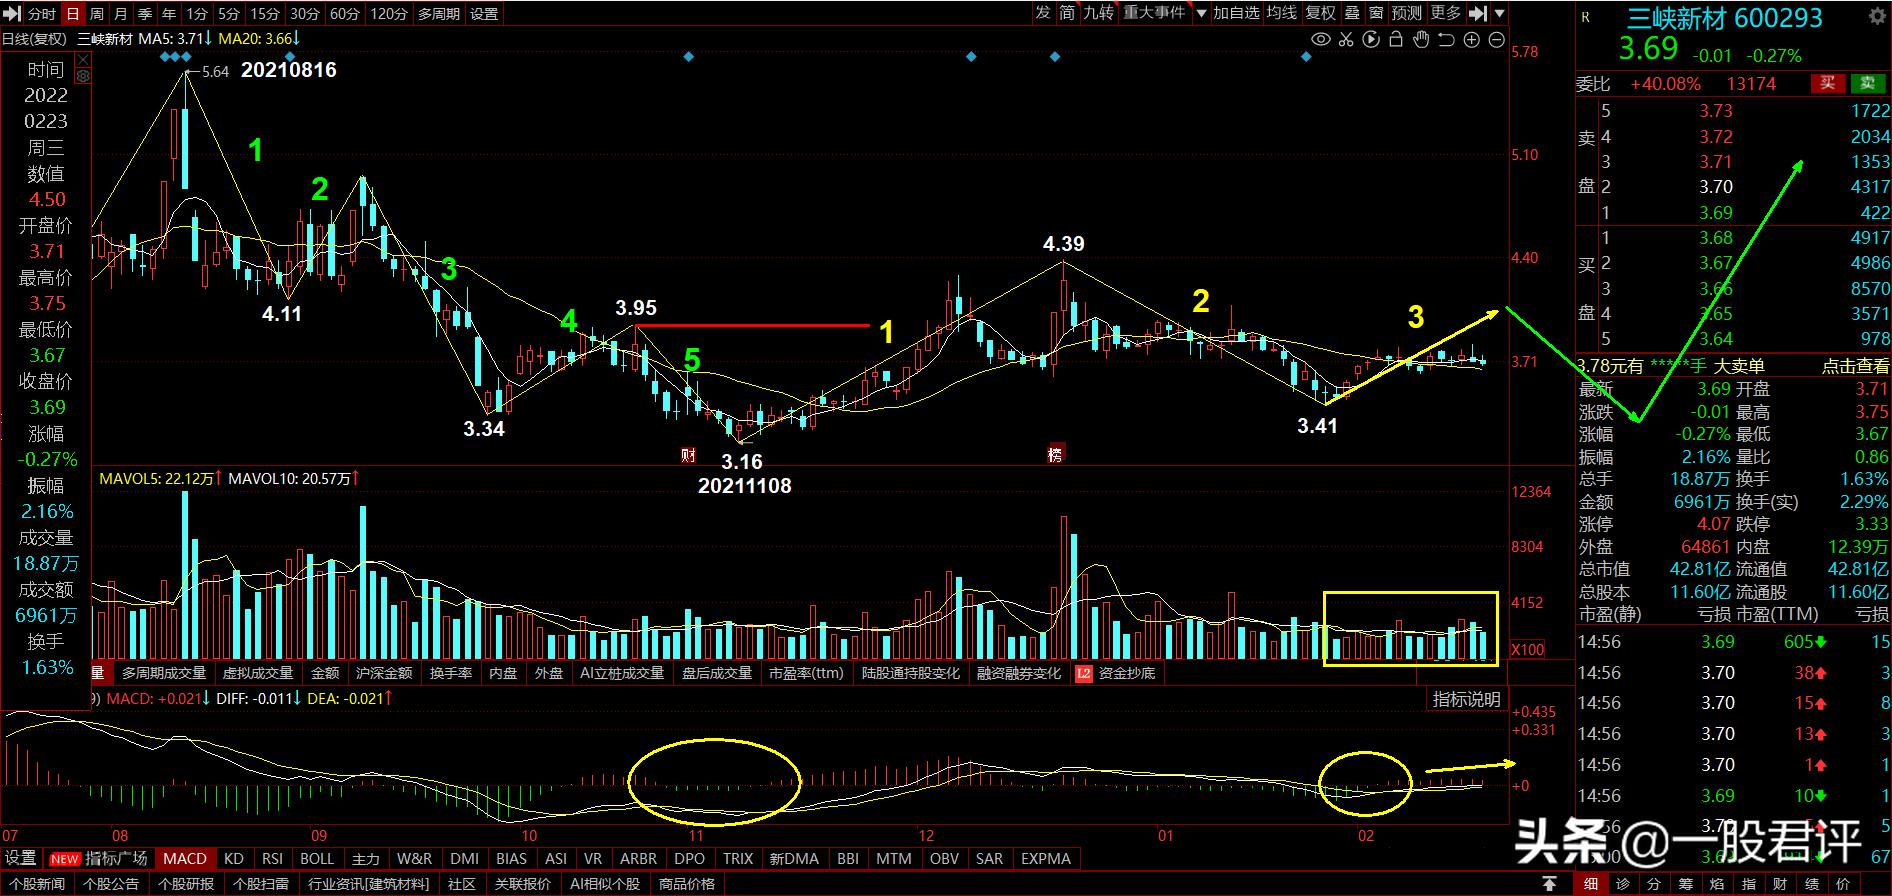
Task: Click the scroll-to-top arrow icon in bottom bar
Action: (1550, 884)
